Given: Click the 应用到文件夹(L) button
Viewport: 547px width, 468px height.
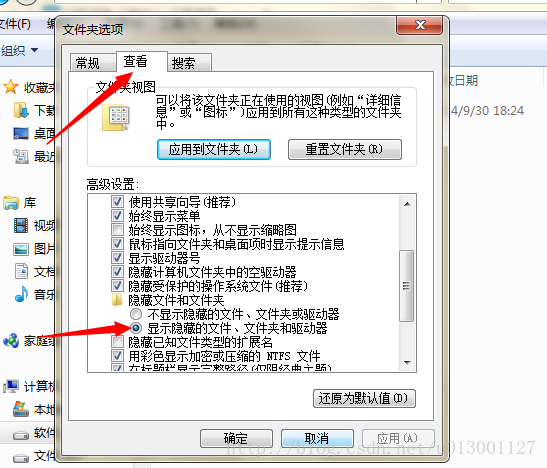Looking at the screenshot, I should coord(214,150).
